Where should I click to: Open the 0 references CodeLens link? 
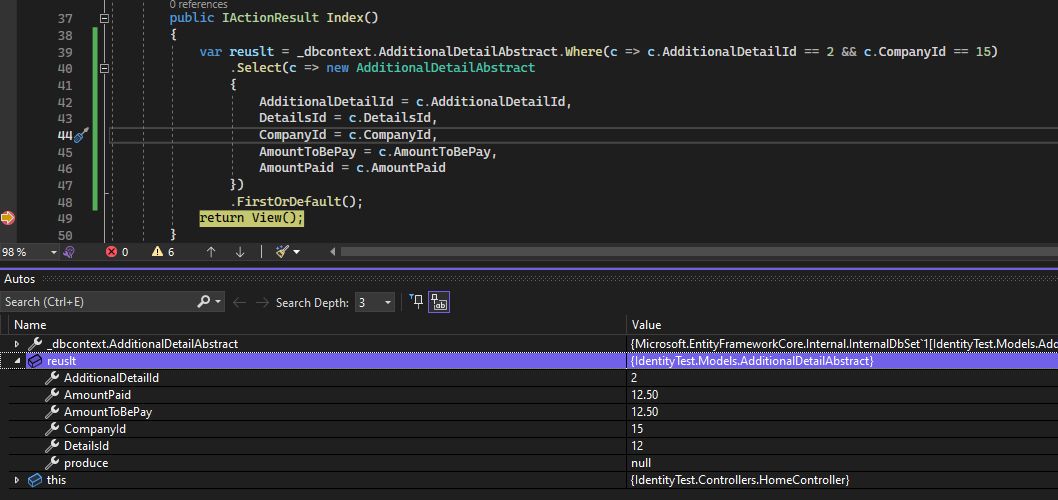[198, 5]
